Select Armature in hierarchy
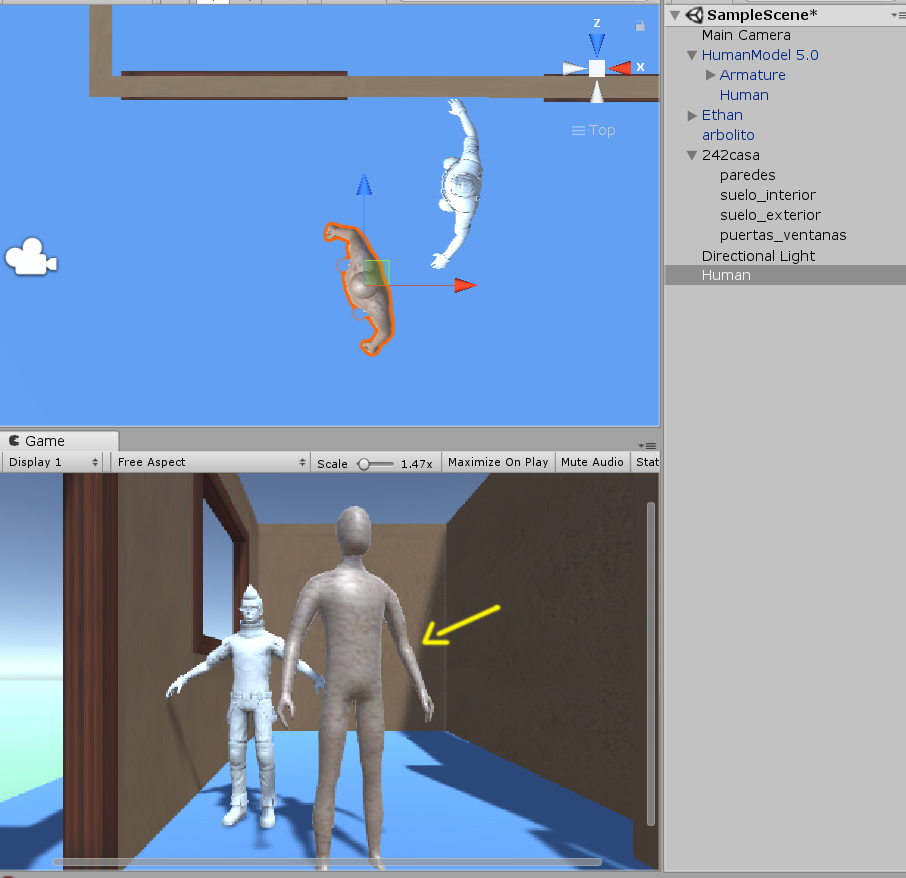906x878 pixels. click(x=752, y=75)
